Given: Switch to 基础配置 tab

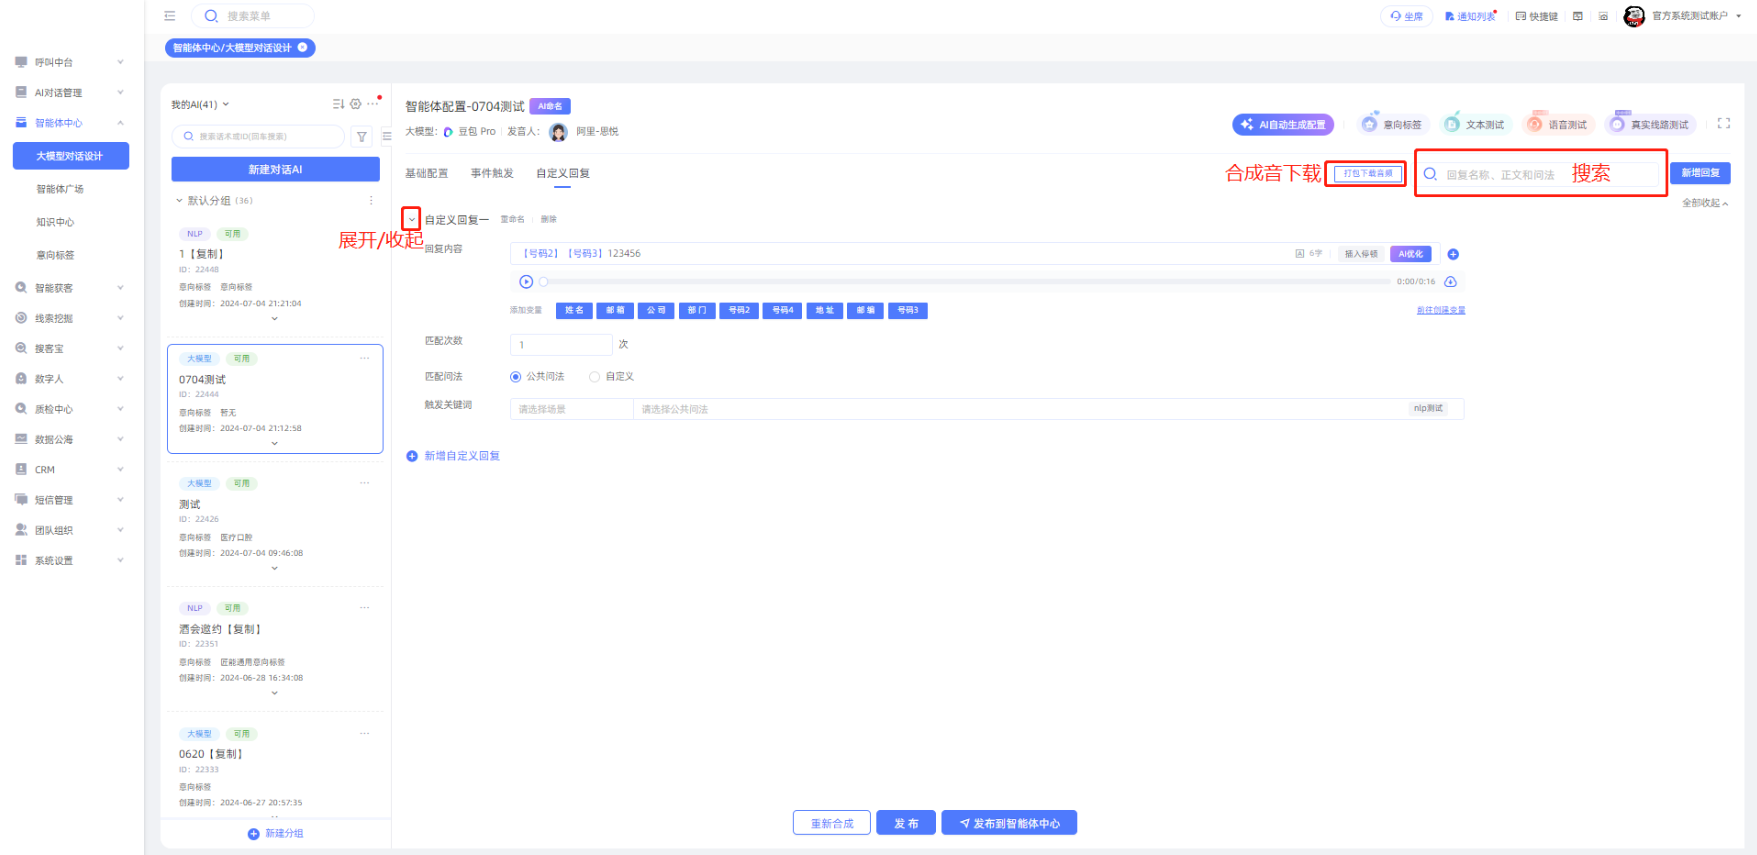Looking at the screenshot, I should pos(426,173).
